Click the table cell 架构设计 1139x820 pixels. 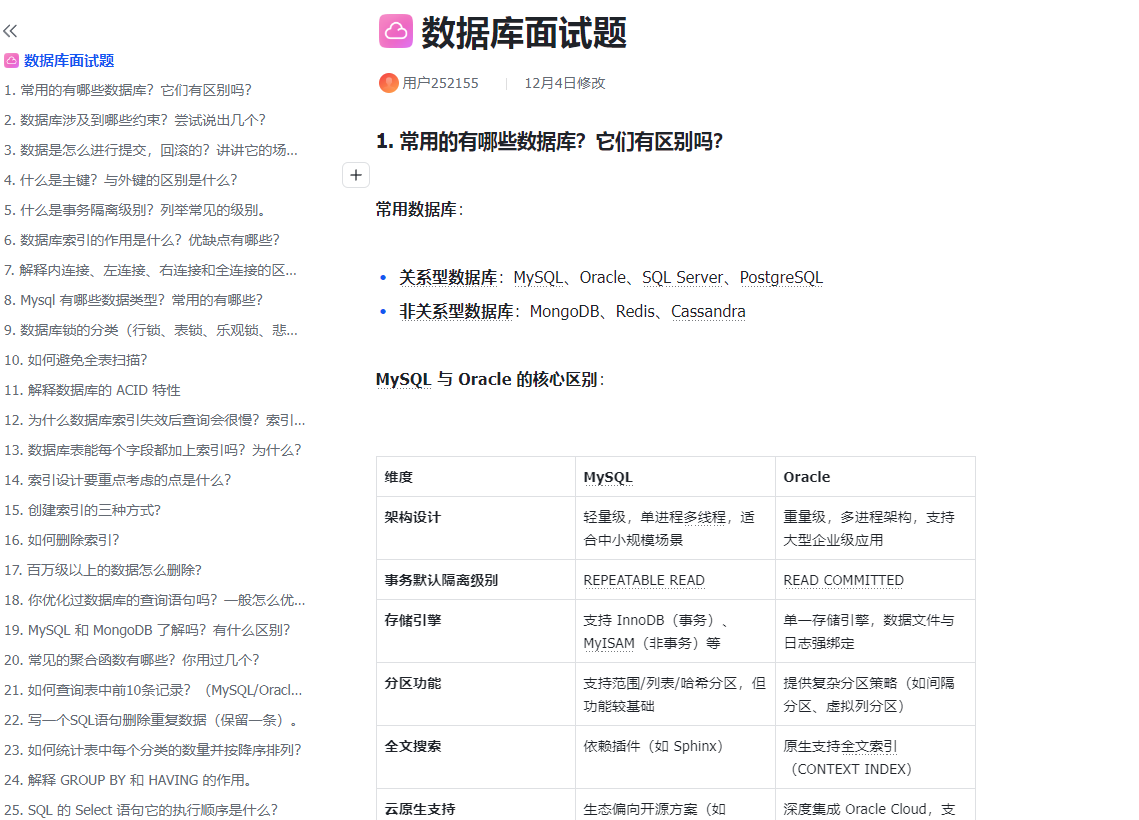click(x=476, y=529)
